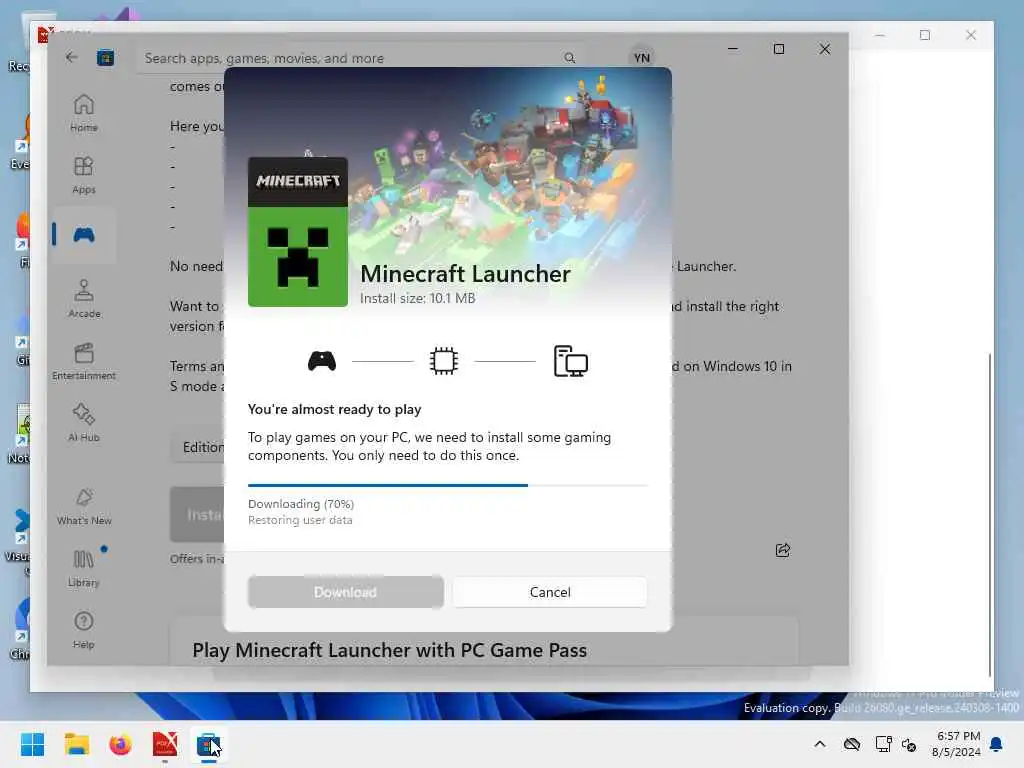Click the cloud sync tray icon

click(852, 744)
